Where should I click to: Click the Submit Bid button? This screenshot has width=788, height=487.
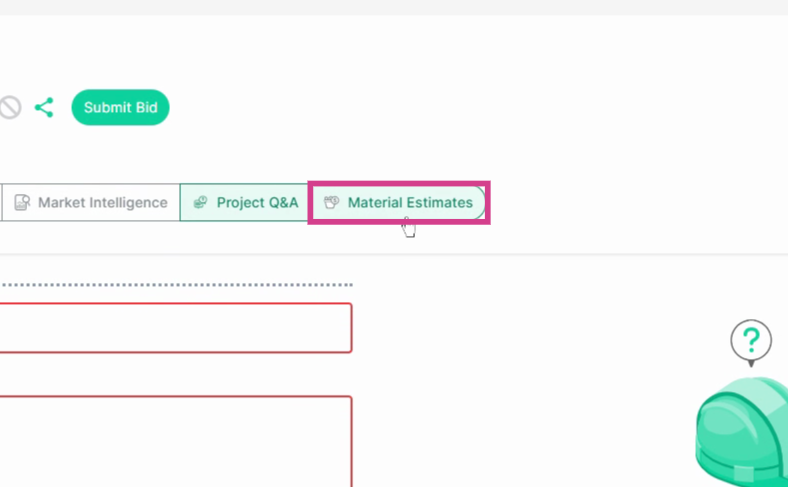[x=120, y=108]
